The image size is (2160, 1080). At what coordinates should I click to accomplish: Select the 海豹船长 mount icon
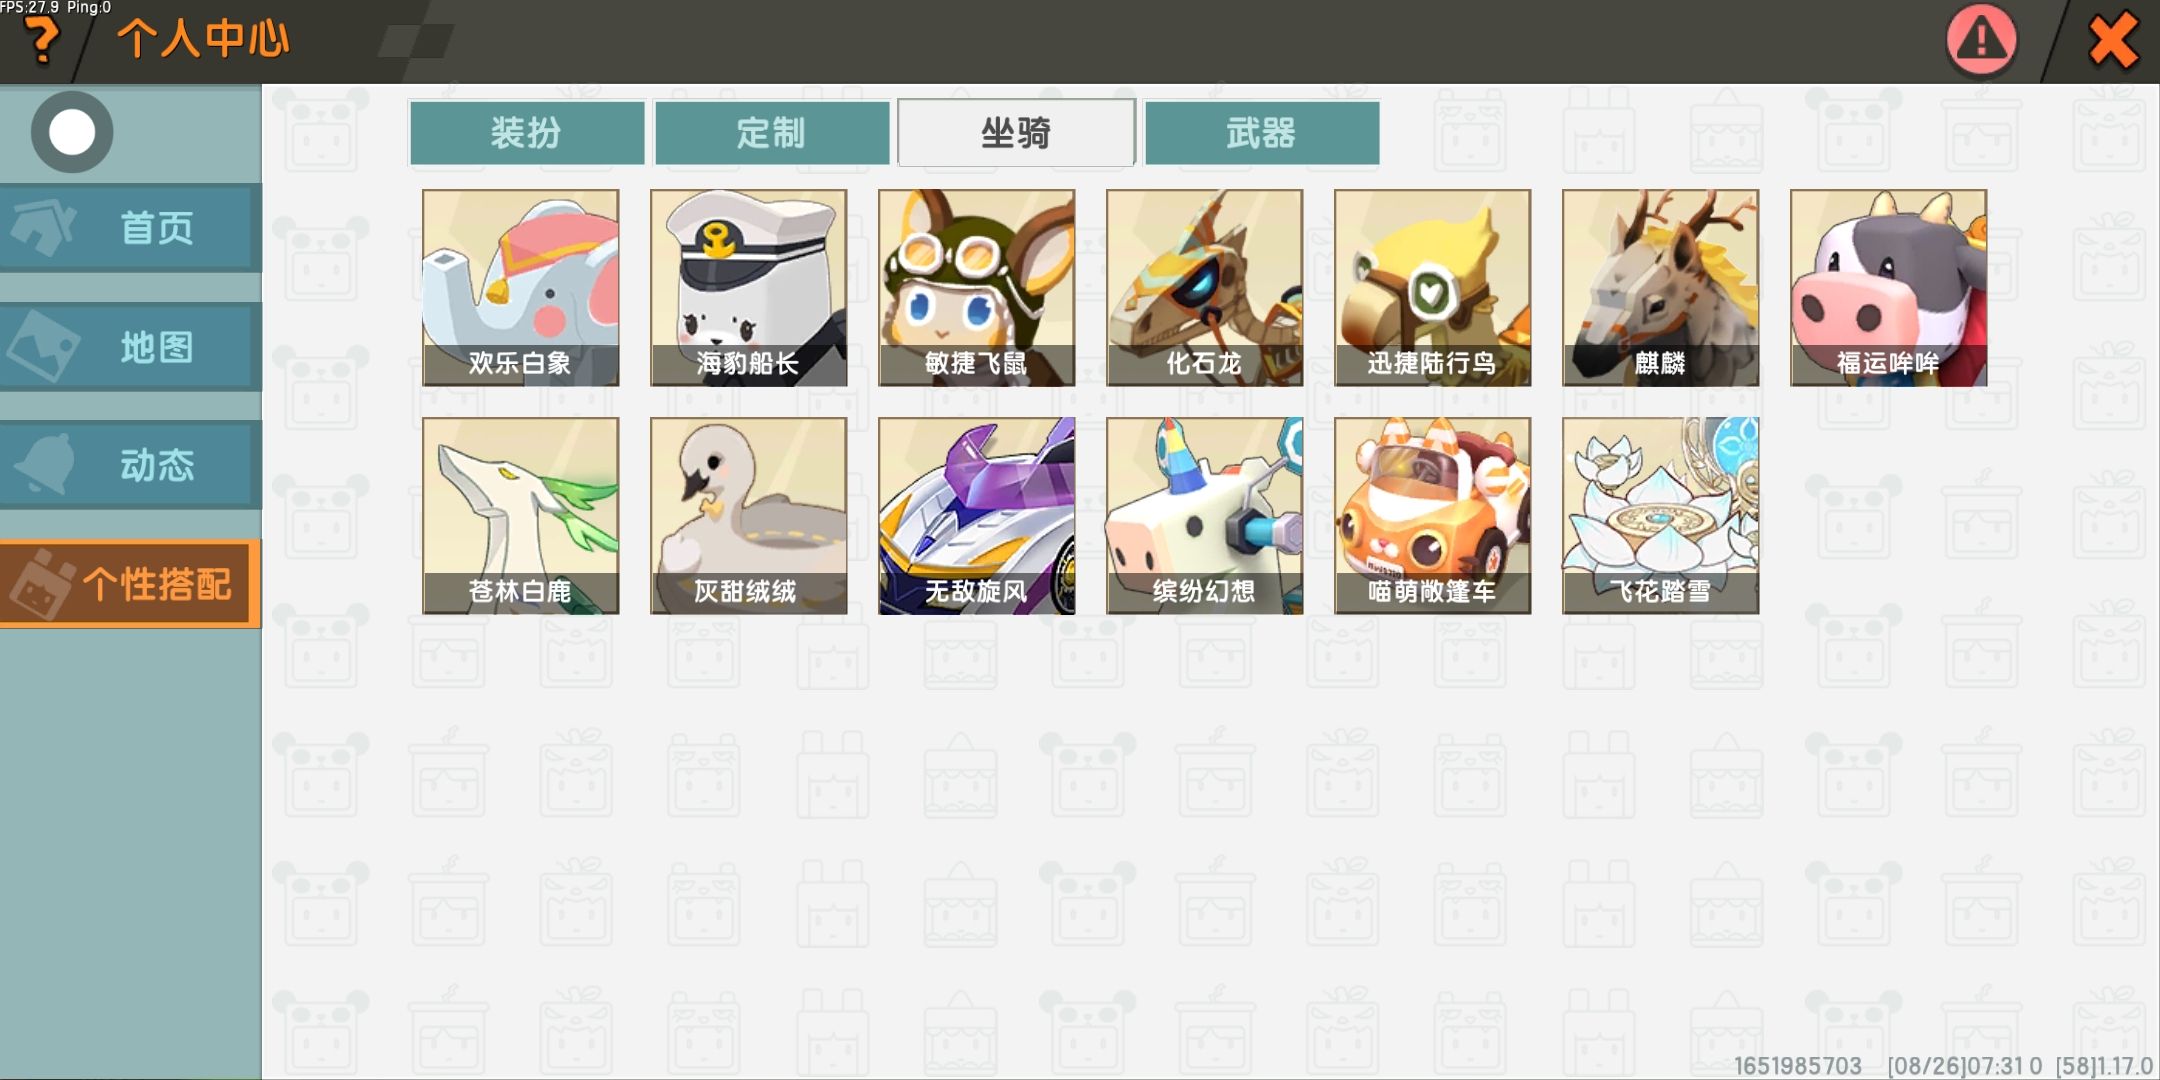[x=749, y=288]
